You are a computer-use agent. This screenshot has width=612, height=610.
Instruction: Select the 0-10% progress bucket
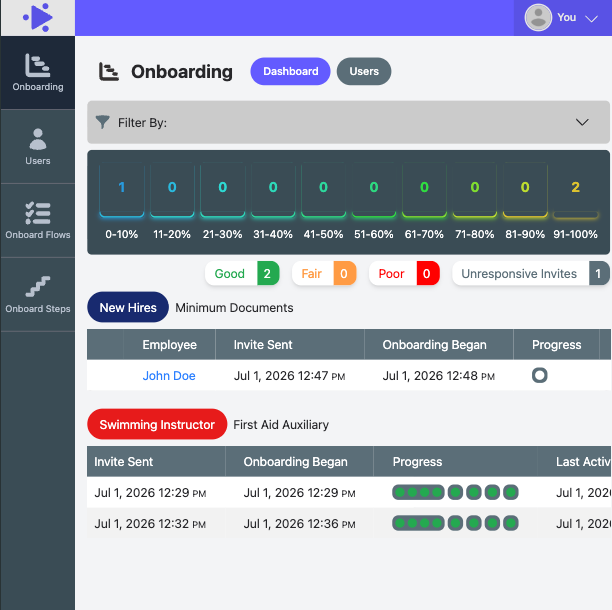(x=122, y=202)
